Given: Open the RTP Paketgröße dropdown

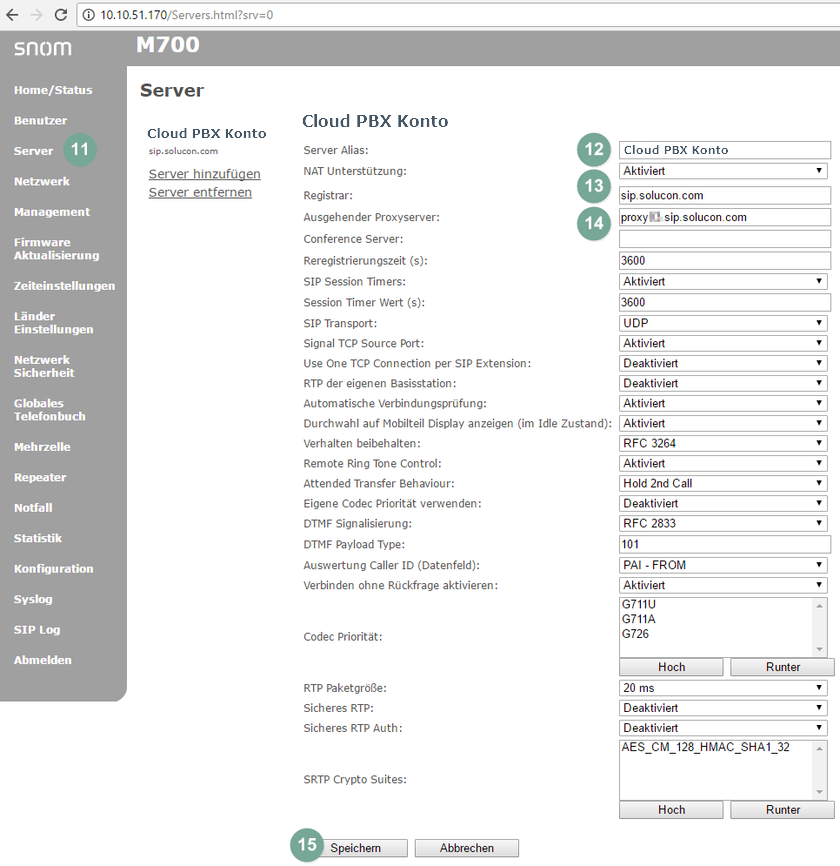Looking at the screenshot, I should [x=724, y=688].
